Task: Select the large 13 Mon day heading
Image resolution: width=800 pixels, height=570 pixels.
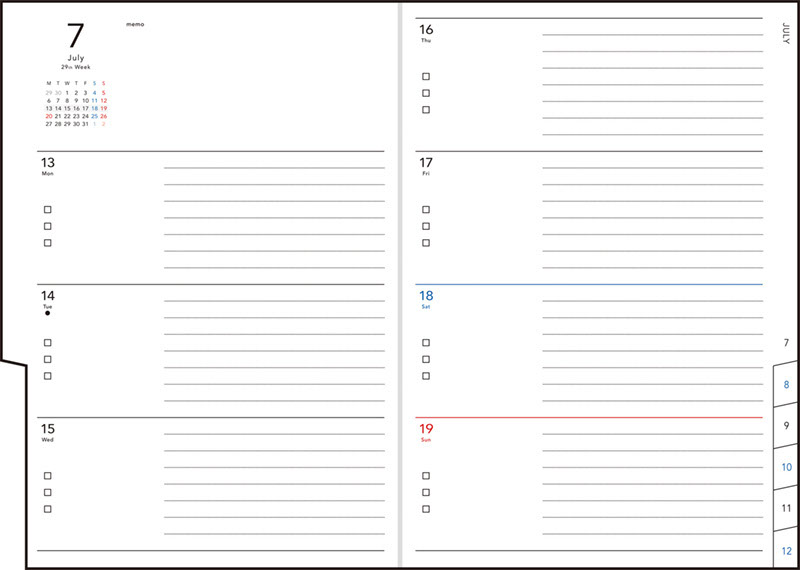Action: tap(47, 163)
